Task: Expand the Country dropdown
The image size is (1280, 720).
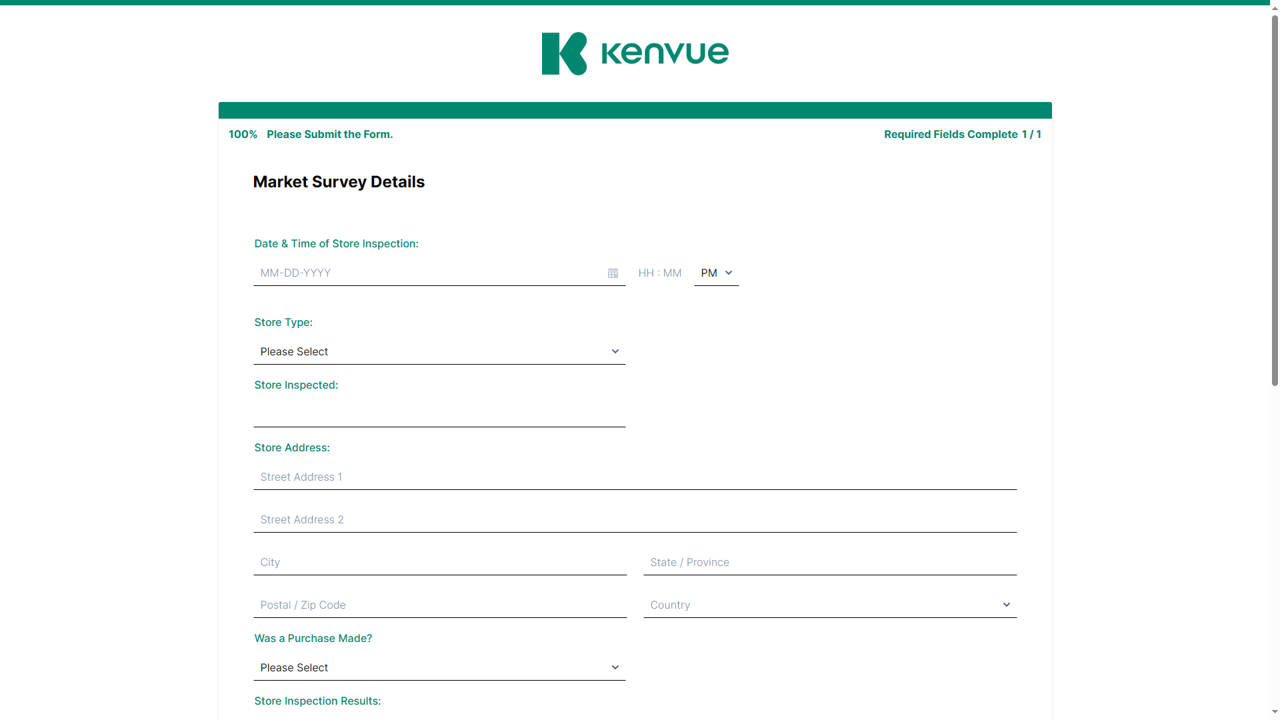Action: (829, 604)
